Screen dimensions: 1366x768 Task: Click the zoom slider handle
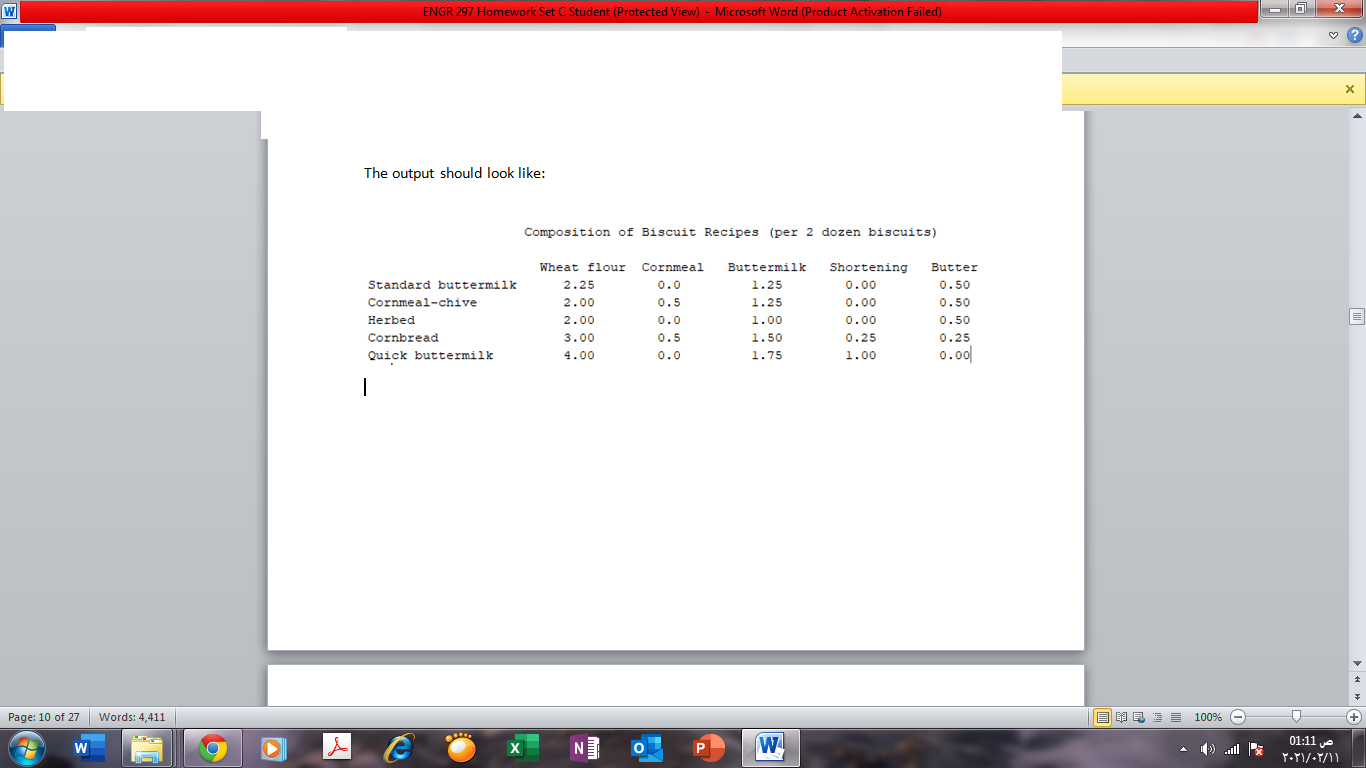coord(1296,717)
